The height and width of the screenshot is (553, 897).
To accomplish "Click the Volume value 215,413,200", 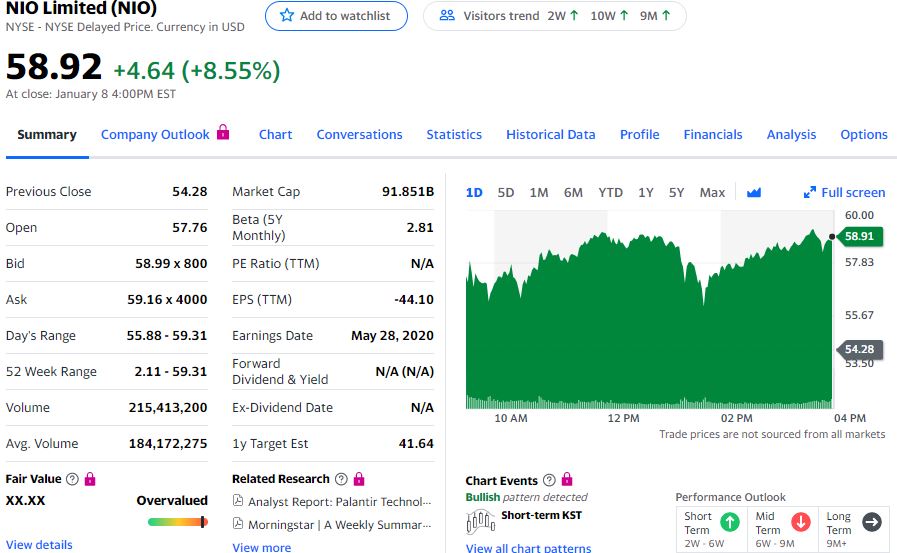I will click(x=168, y=407).
